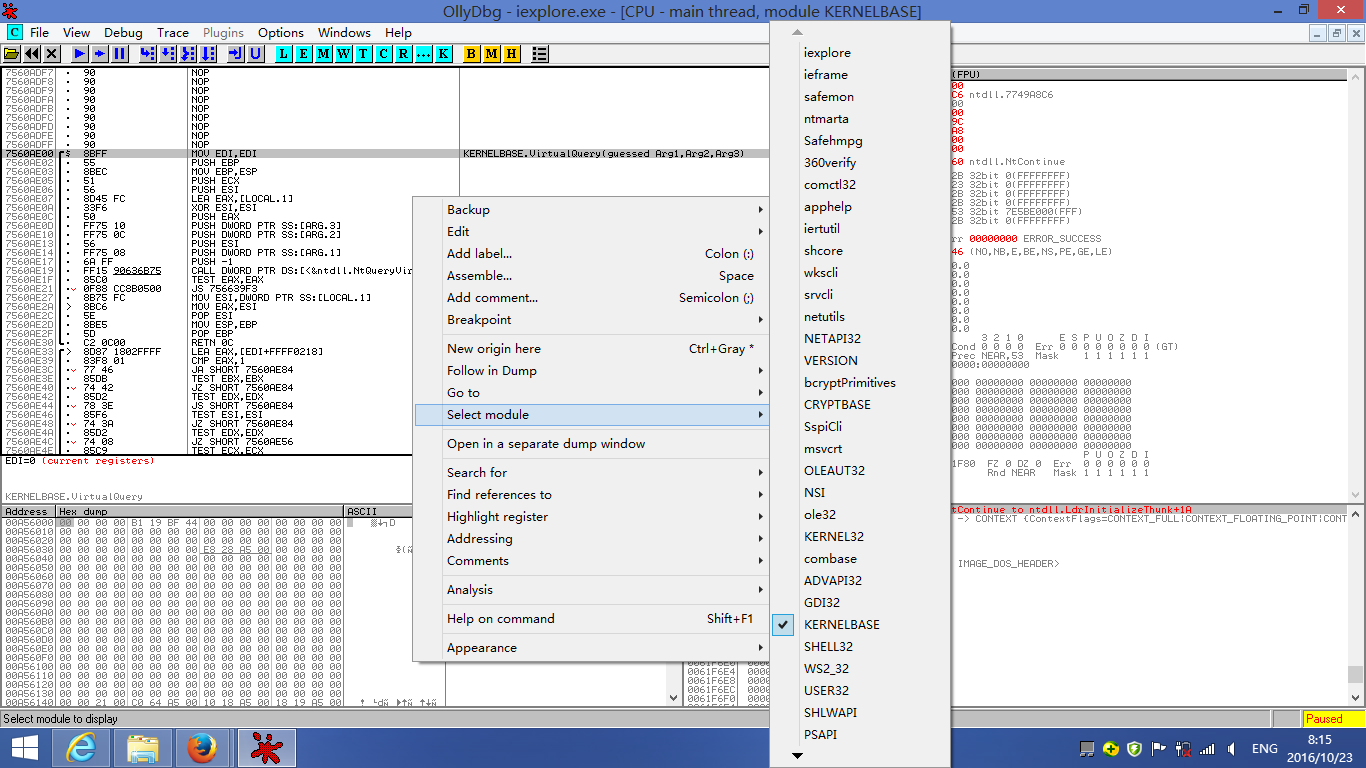The width and height of the screenshot is (1366, 768).
Task: Select the ADVAPI32 module
Action: (860, 581)
